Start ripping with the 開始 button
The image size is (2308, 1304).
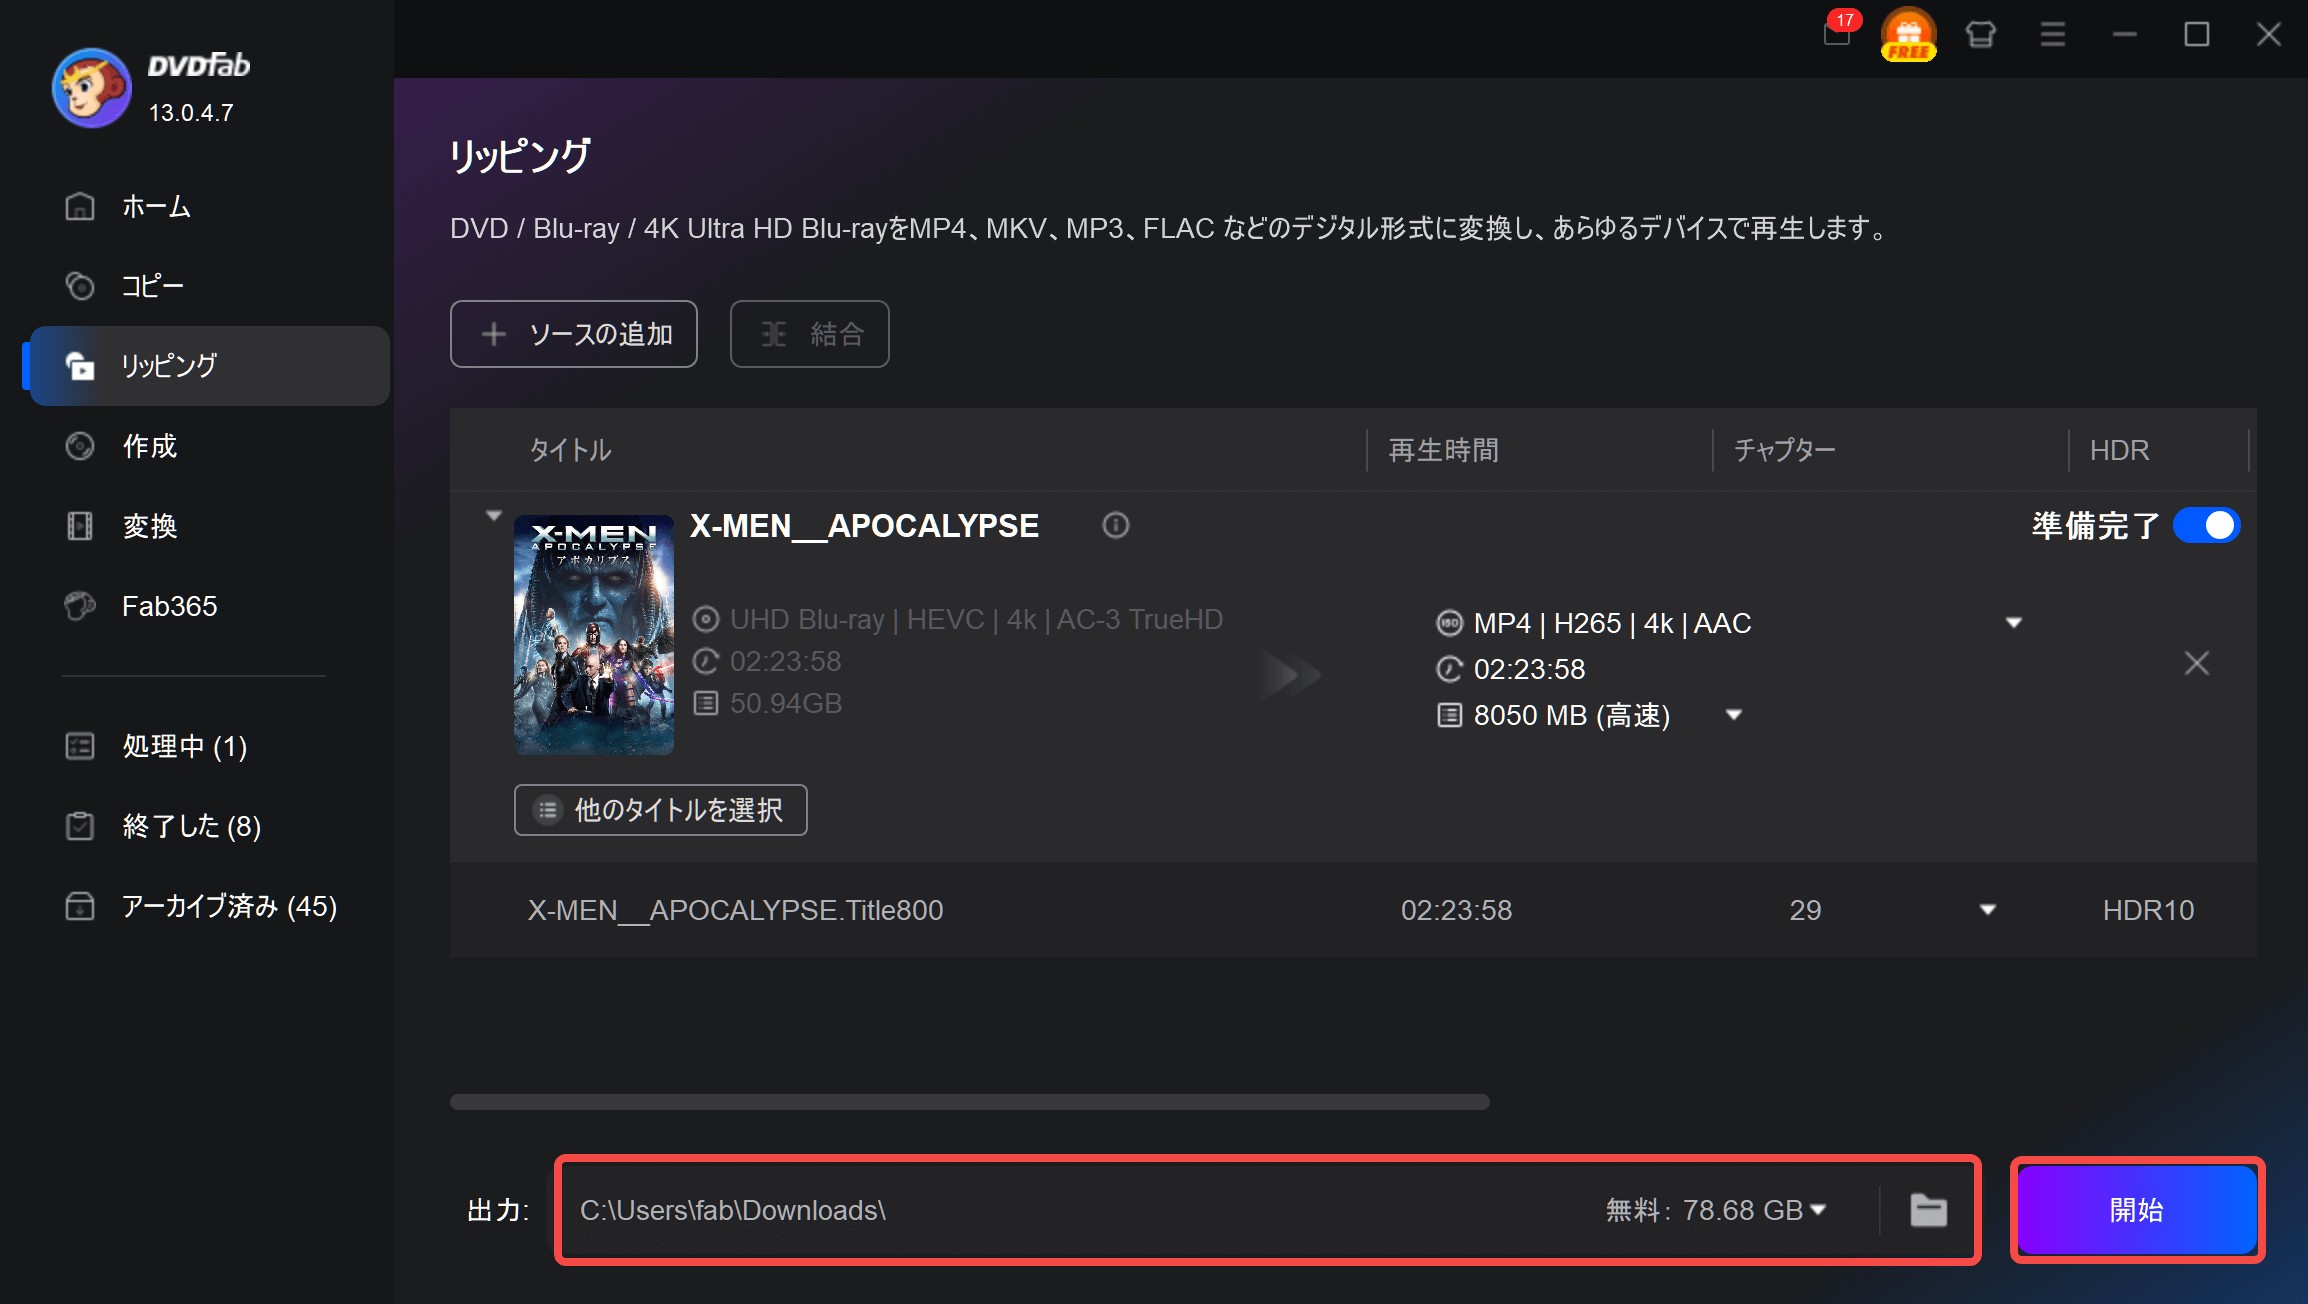coord(2137,1210)
